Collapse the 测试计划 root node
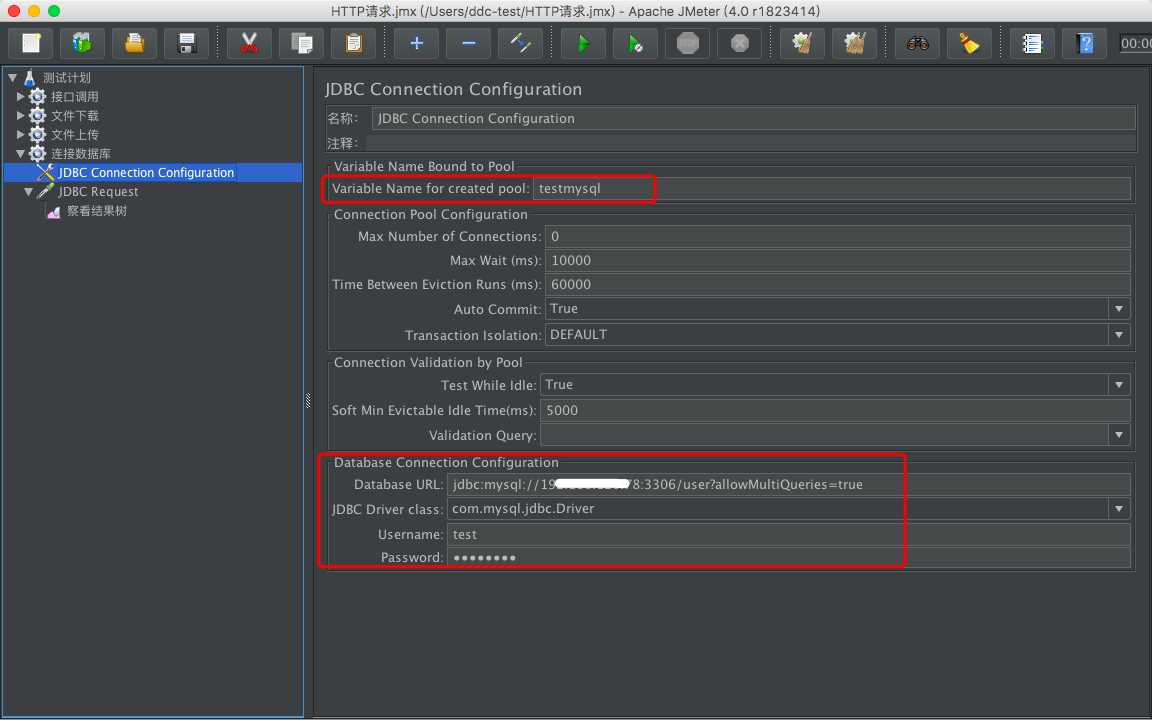 12,77
